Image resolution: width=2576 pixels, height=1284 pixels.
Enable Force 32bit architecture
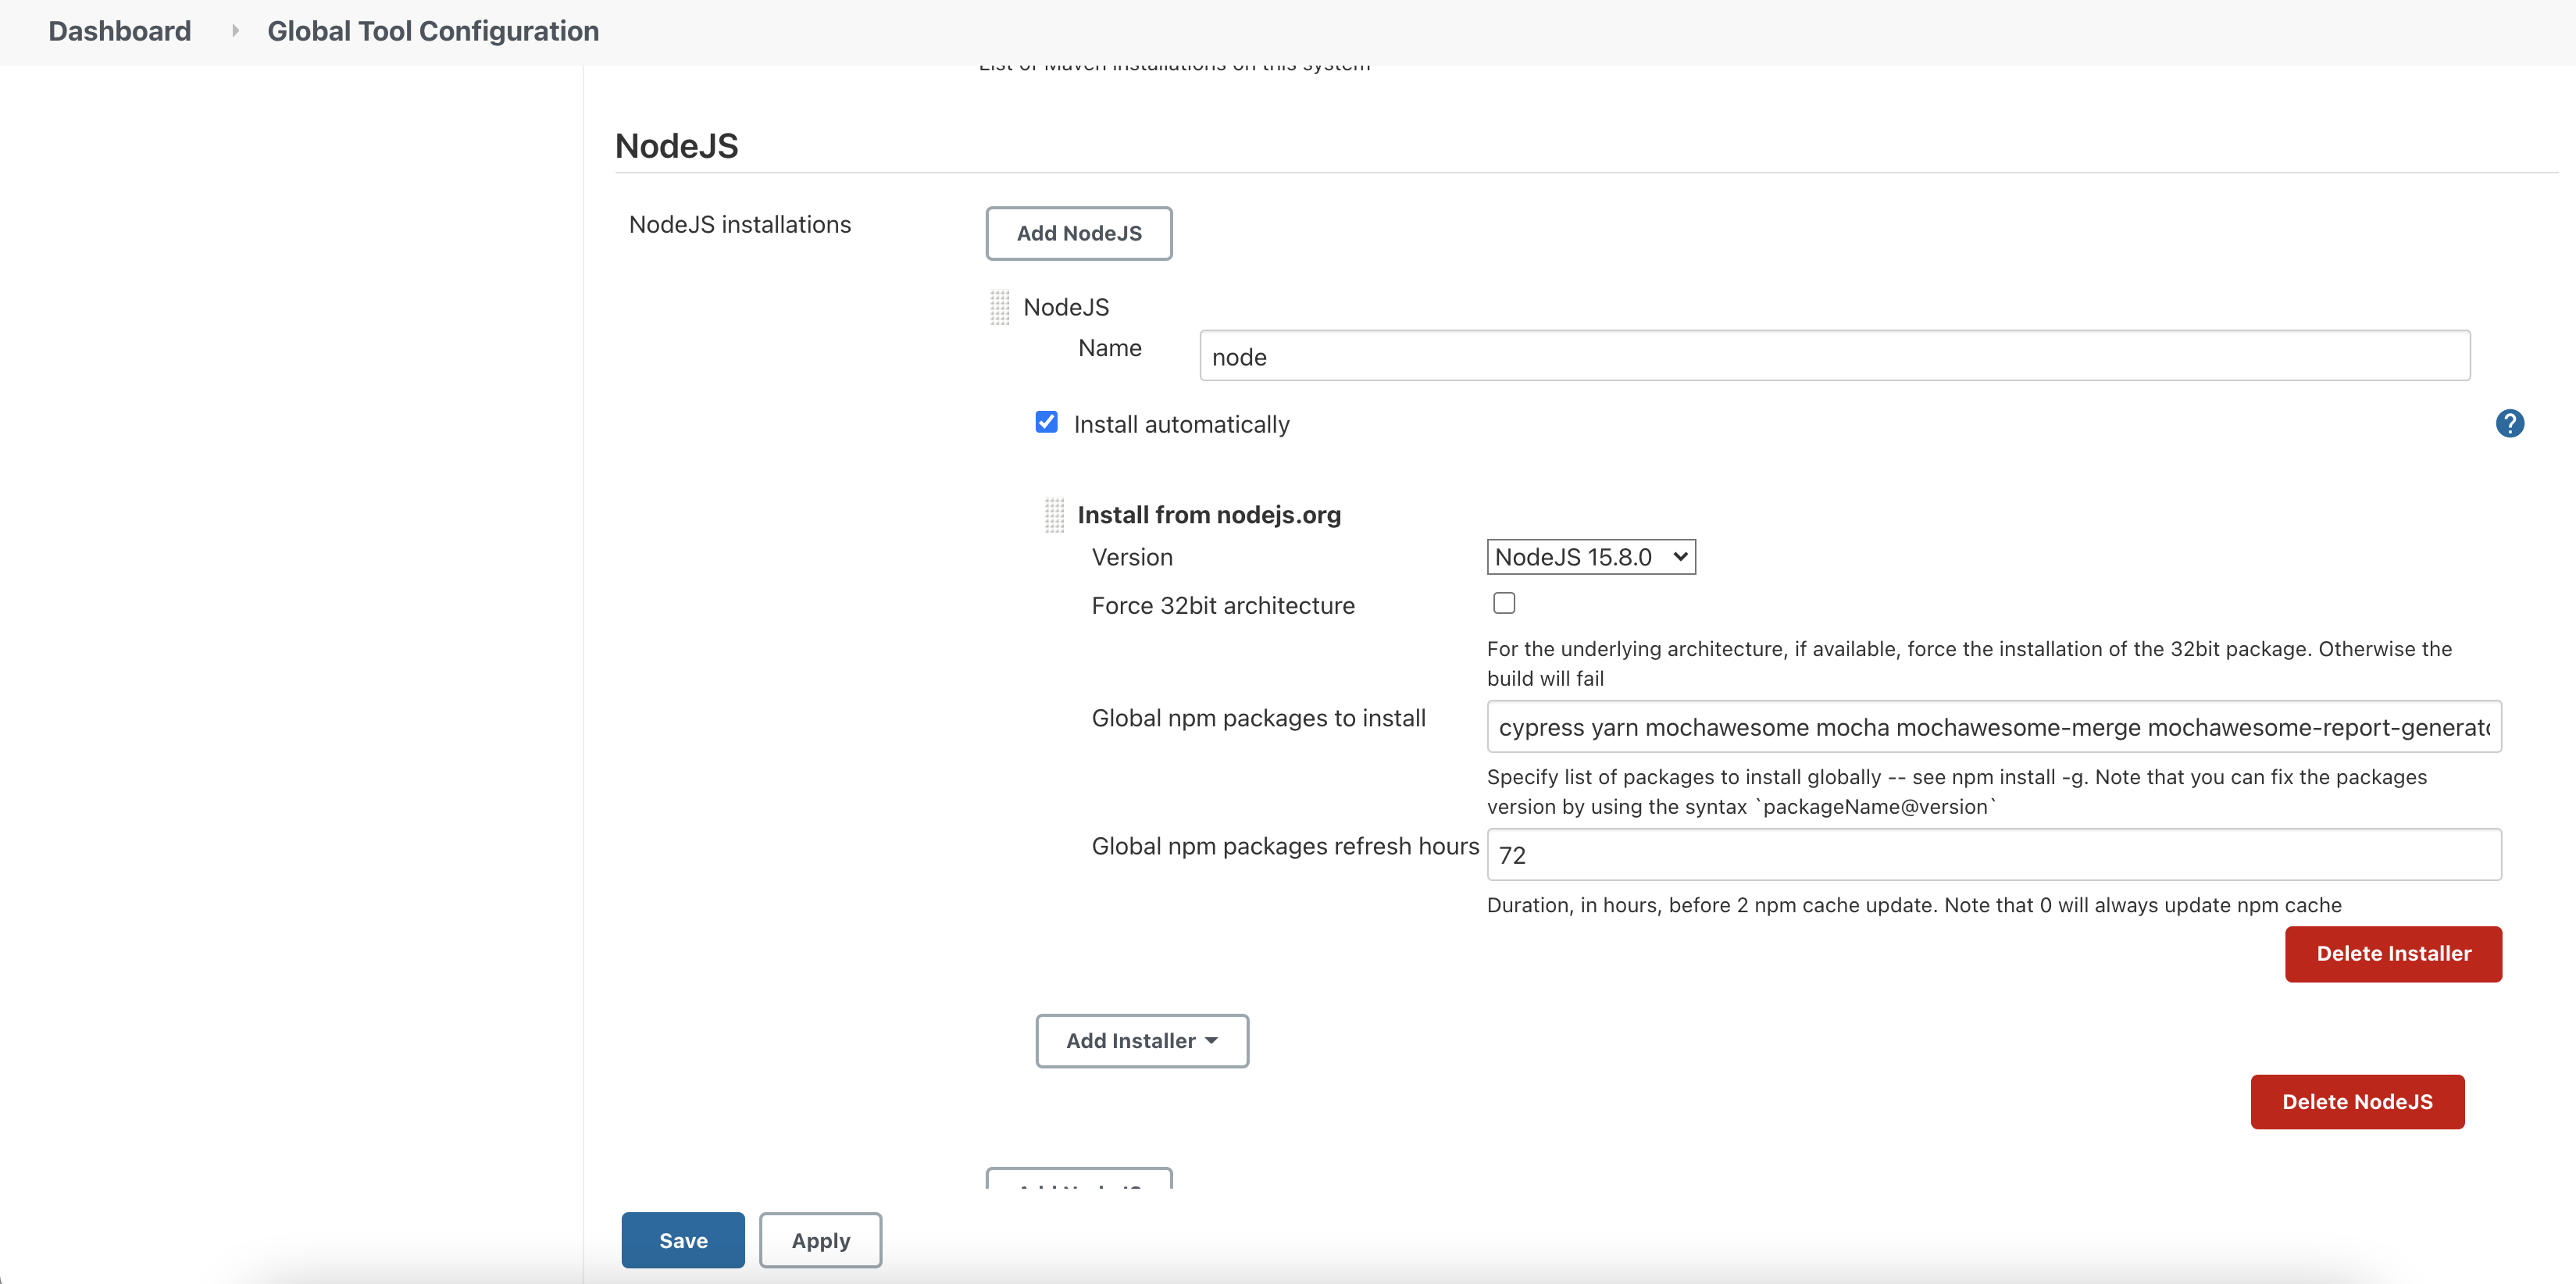pos(1504,602)
